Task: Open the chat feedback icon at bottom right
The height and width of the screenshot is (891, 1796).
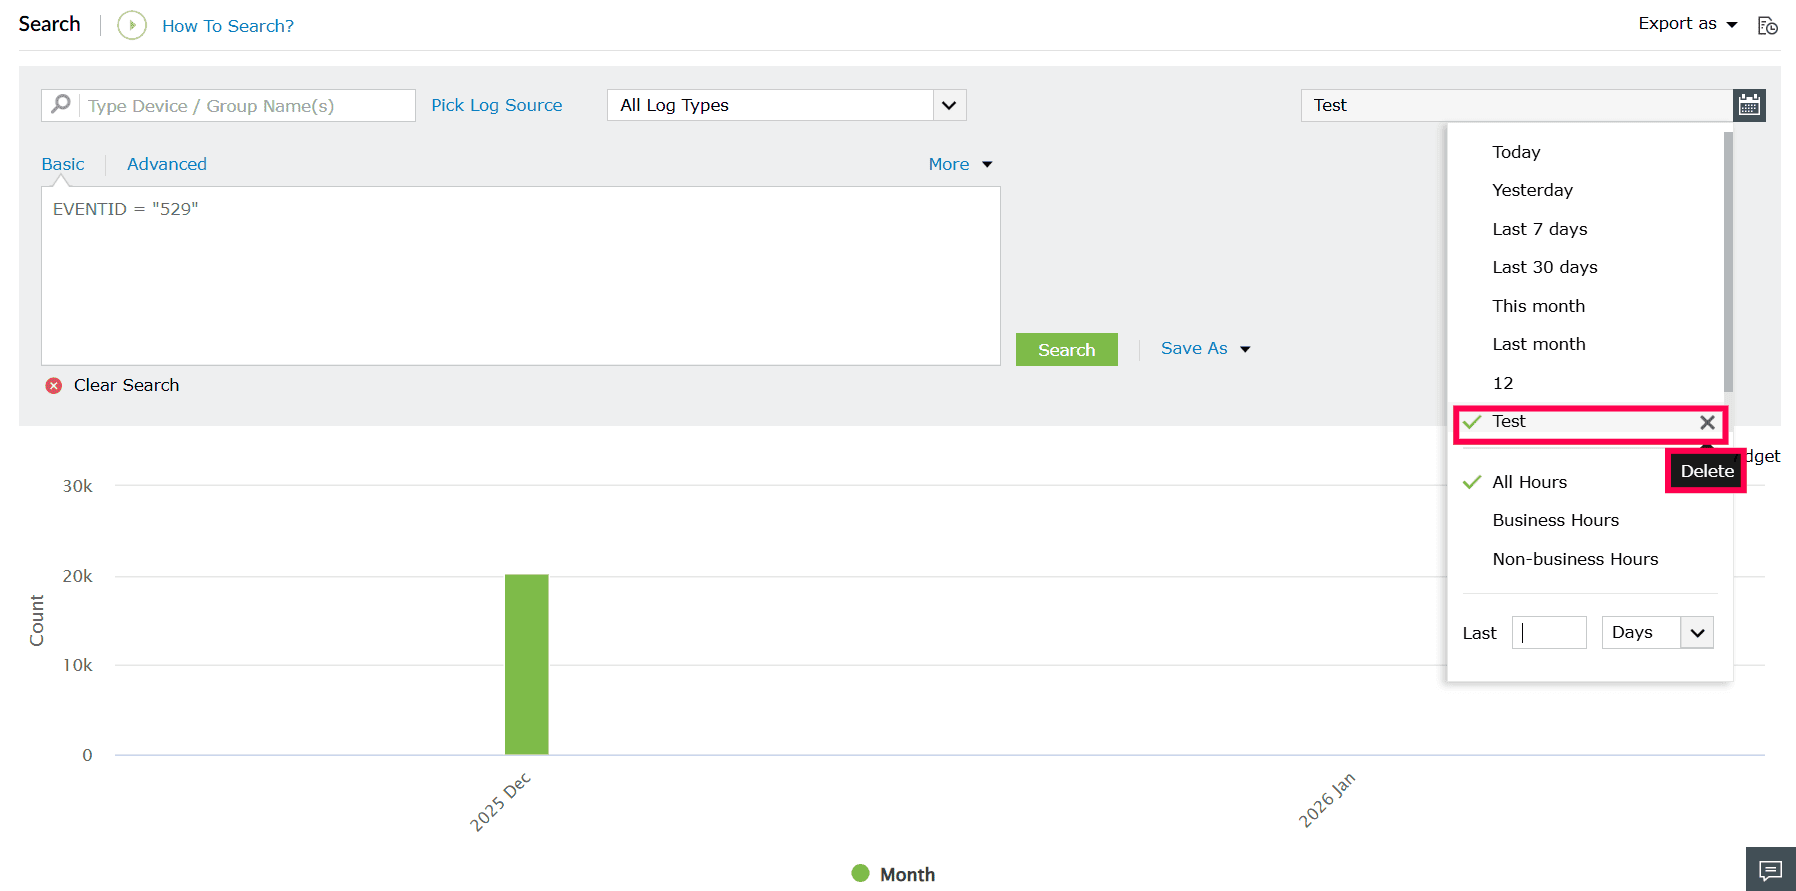Action: point(1770,870)
